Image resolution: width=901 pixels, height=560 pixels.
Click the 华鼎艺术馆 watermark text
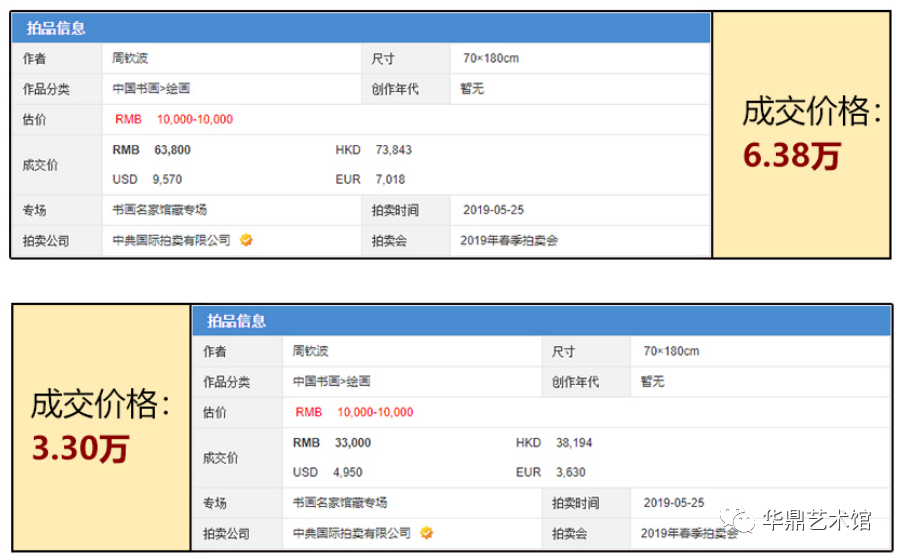coord(817,520)
